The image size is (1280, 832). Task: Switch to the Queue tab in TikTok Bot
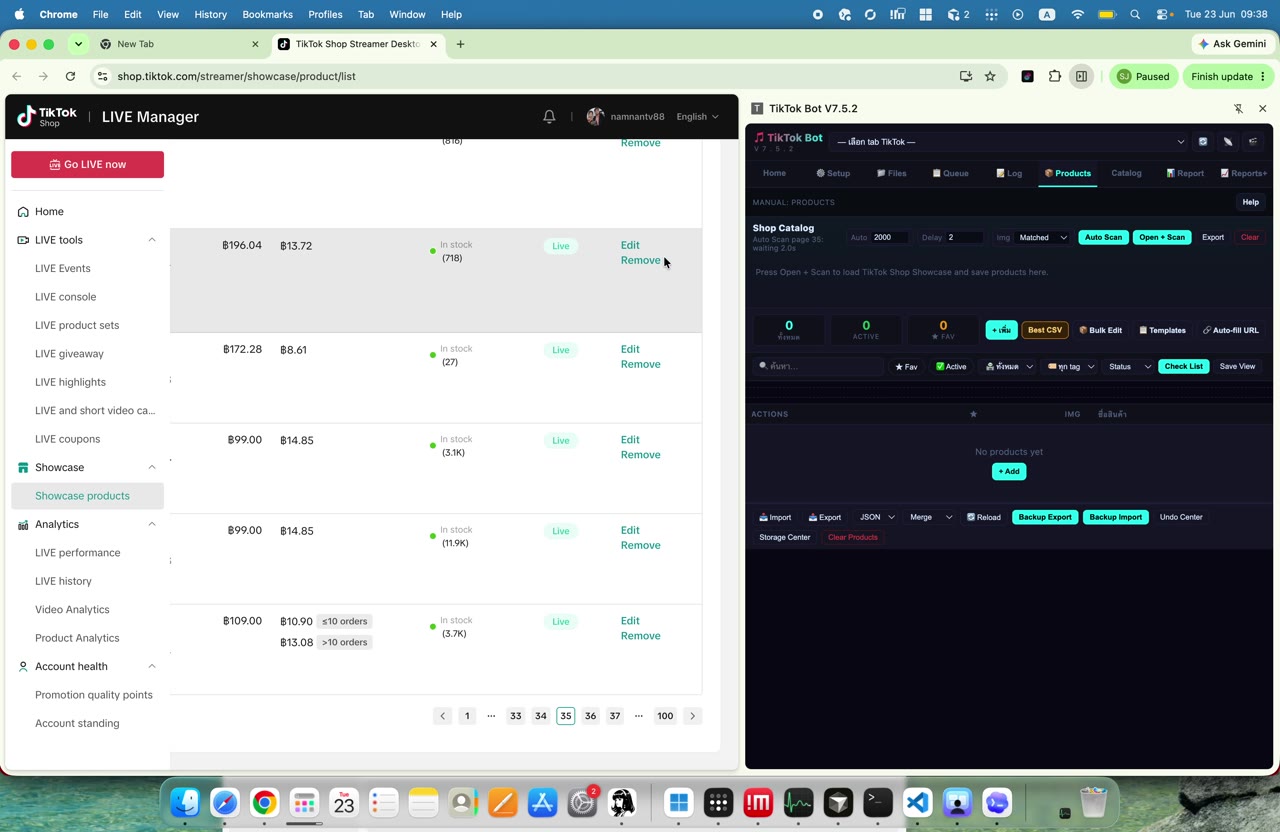(x=950, y=173)
